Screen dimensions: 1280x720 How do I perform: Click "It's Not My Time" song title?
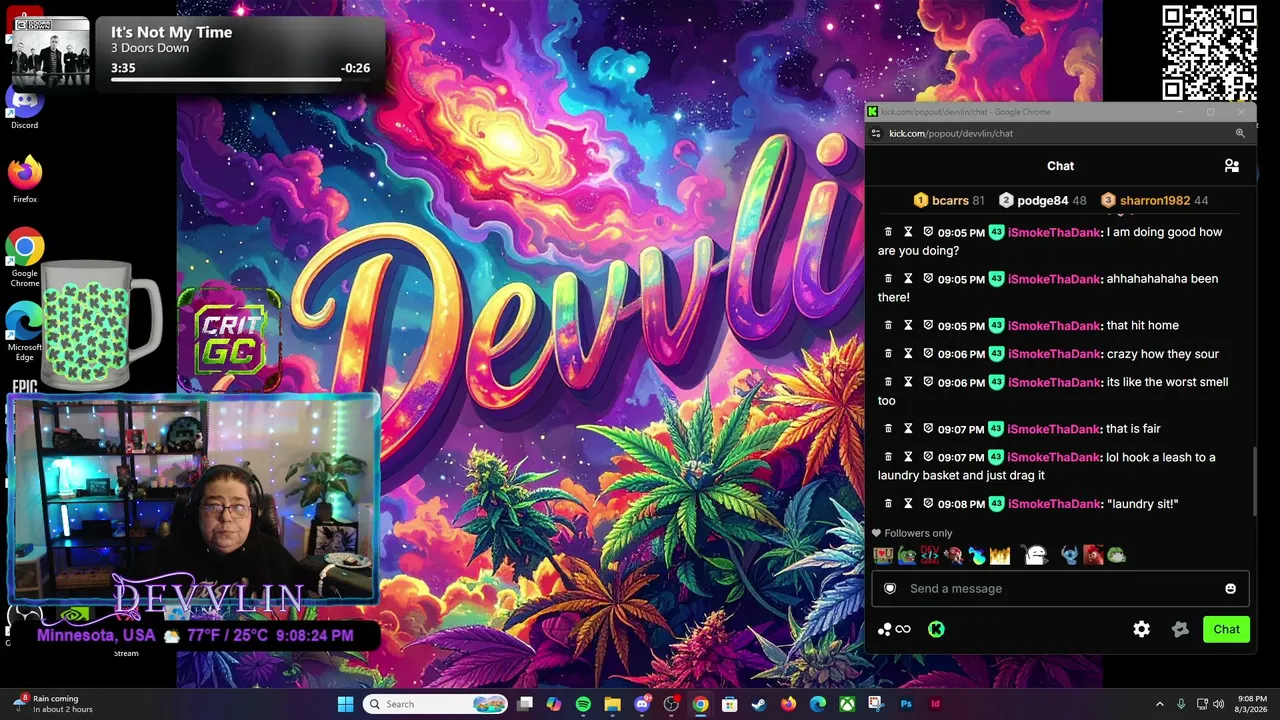[x=171, y=32]
